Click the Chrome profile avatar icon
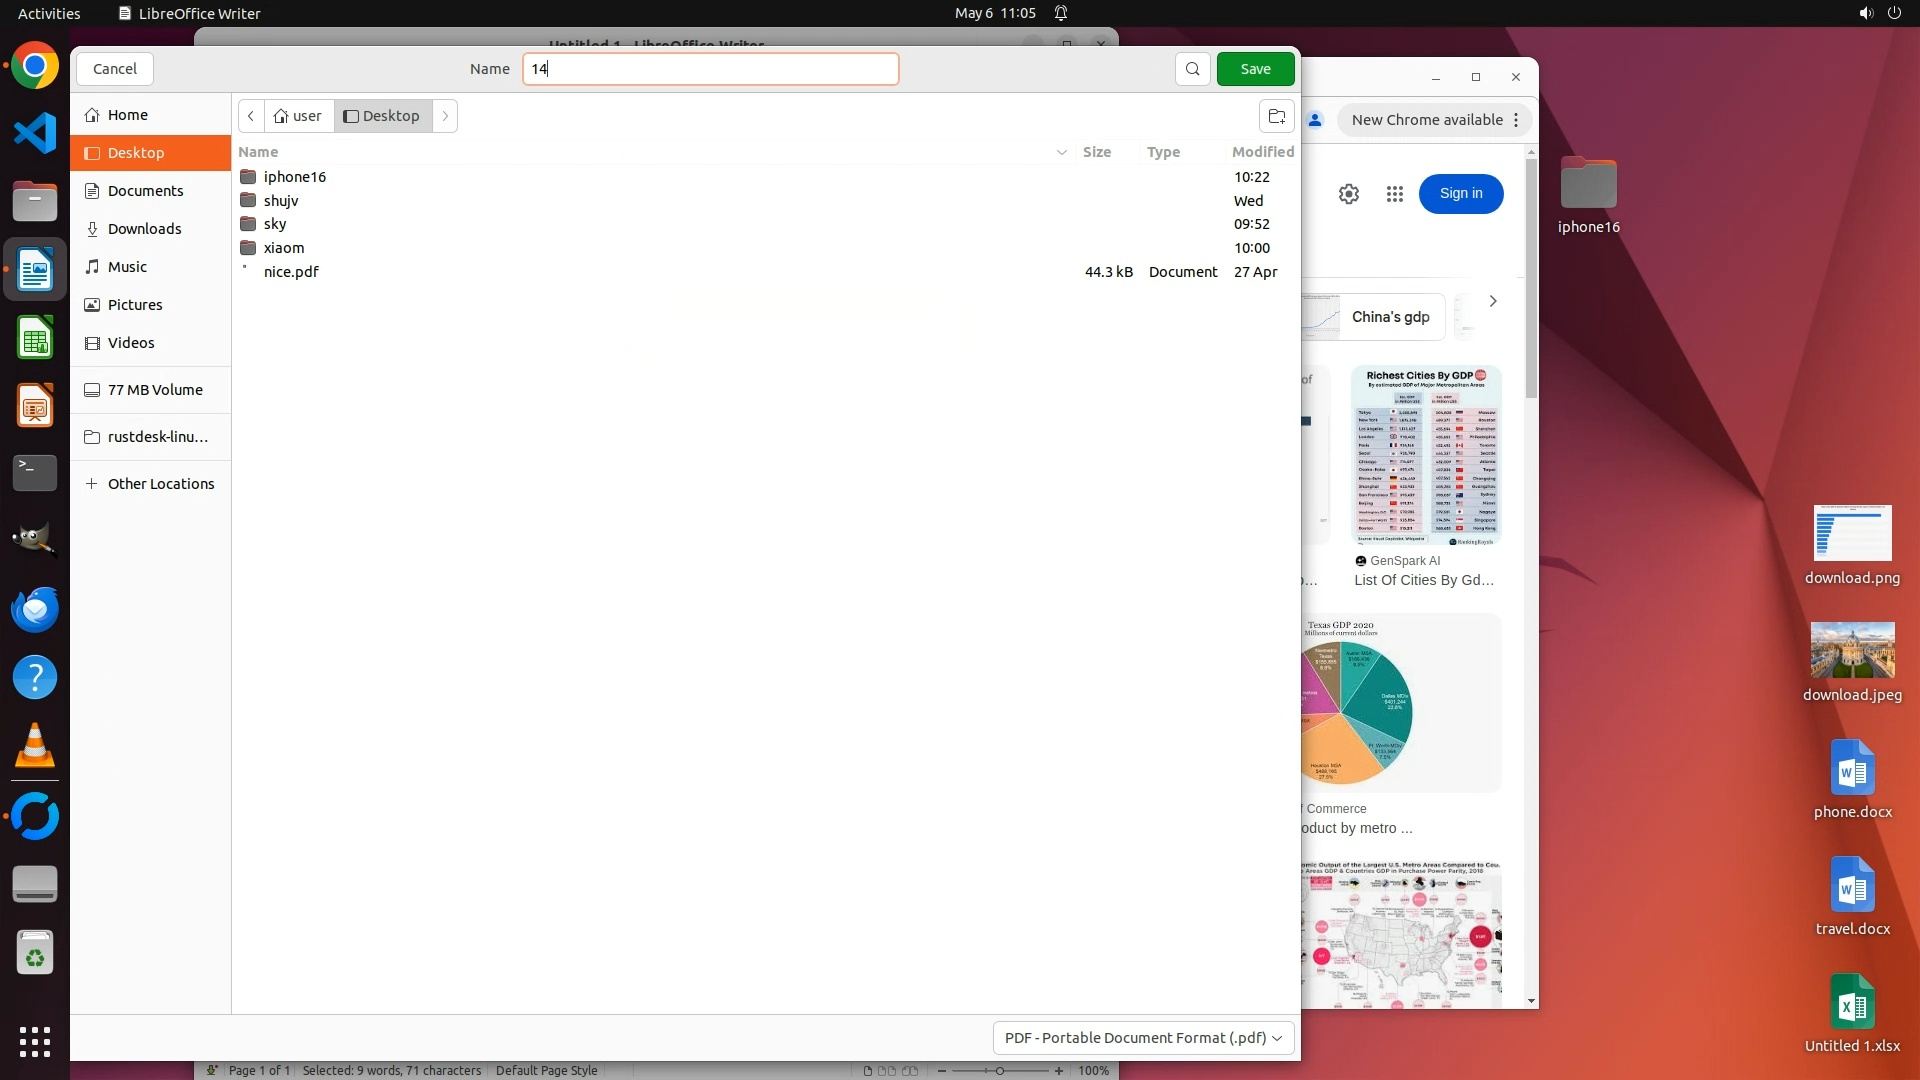Image resolution: width=1920 pixels, height=1080 pixels. click(1315, 120)
